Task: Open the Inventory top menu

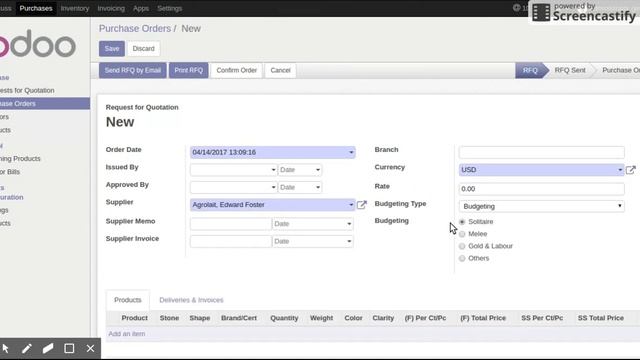Action: (75, 8)
